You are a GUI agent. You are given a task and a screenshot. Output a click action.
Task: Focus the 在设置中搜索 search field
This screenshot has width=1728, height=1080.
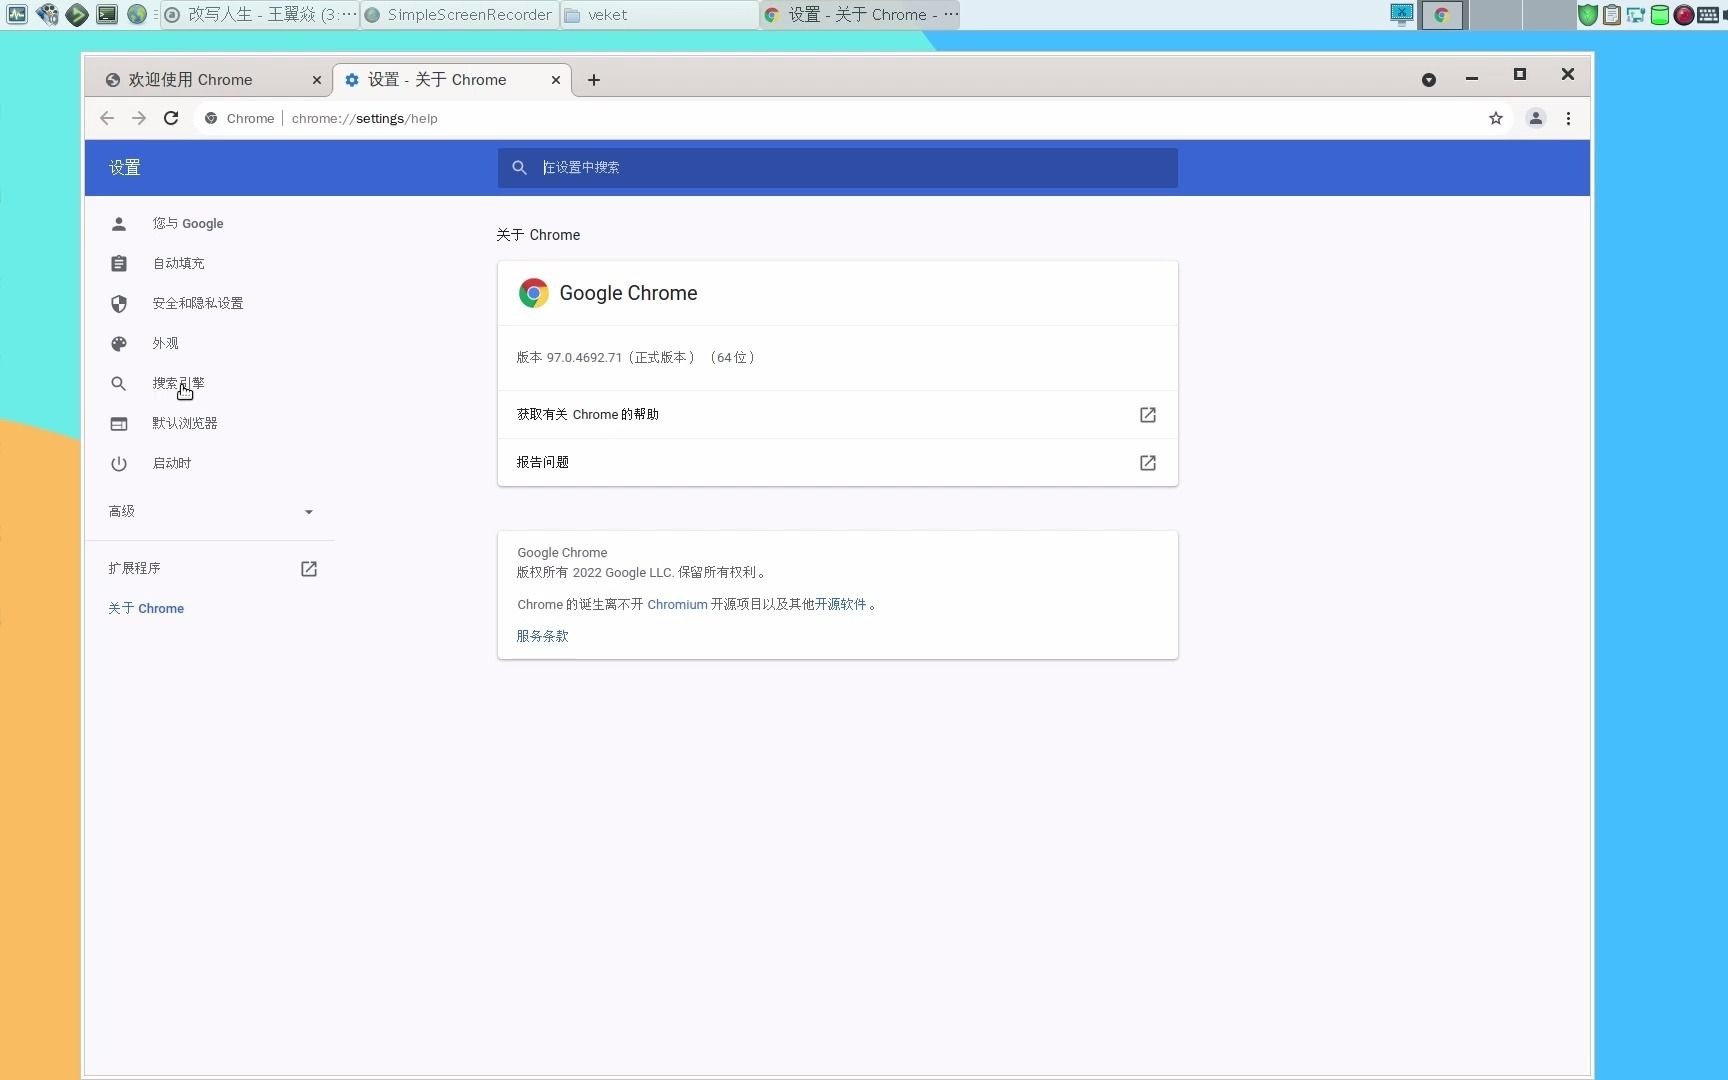[838, 168]
